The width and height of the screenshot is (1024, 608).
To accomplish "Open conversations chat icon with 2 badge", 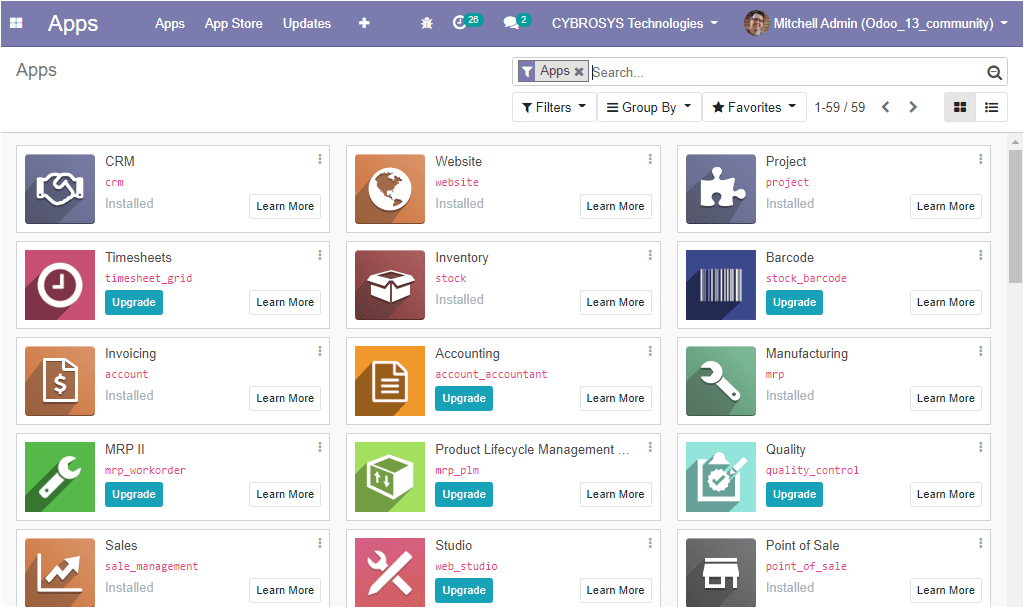I will coord(516,22).
